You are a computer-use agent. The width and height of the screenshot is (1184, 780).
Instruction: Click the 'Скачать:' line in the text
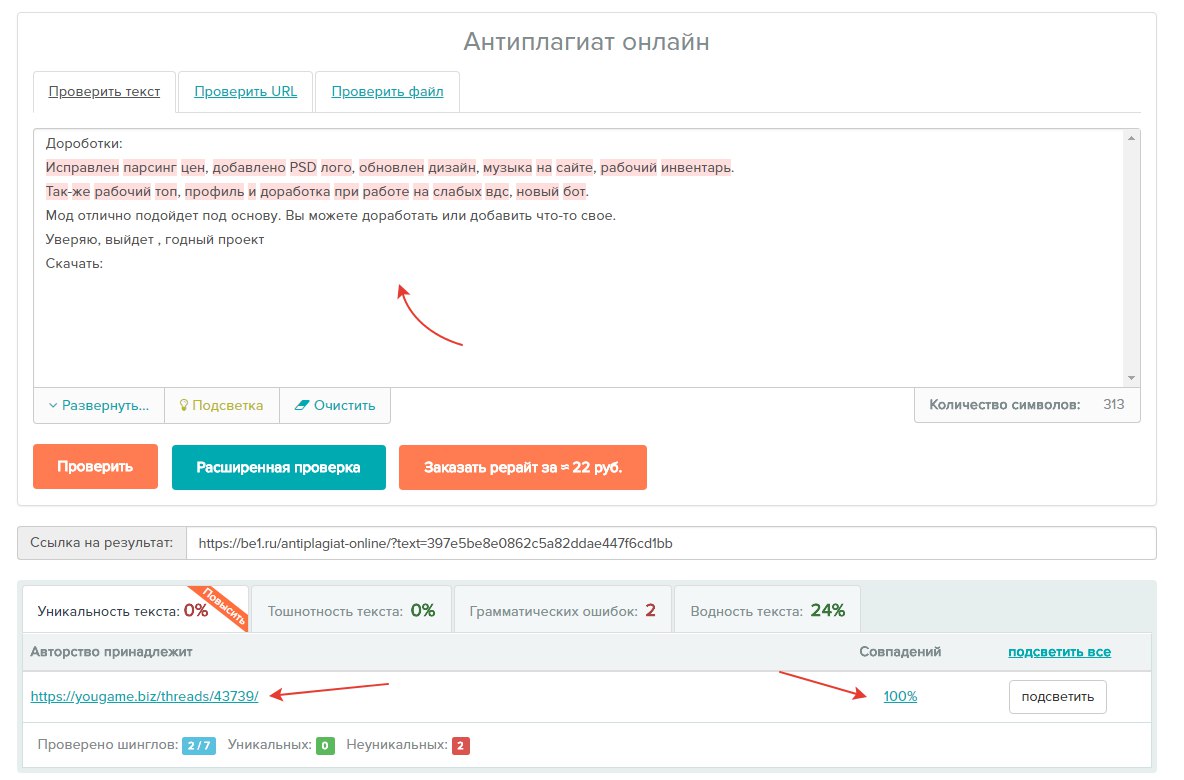pos(74,264)
